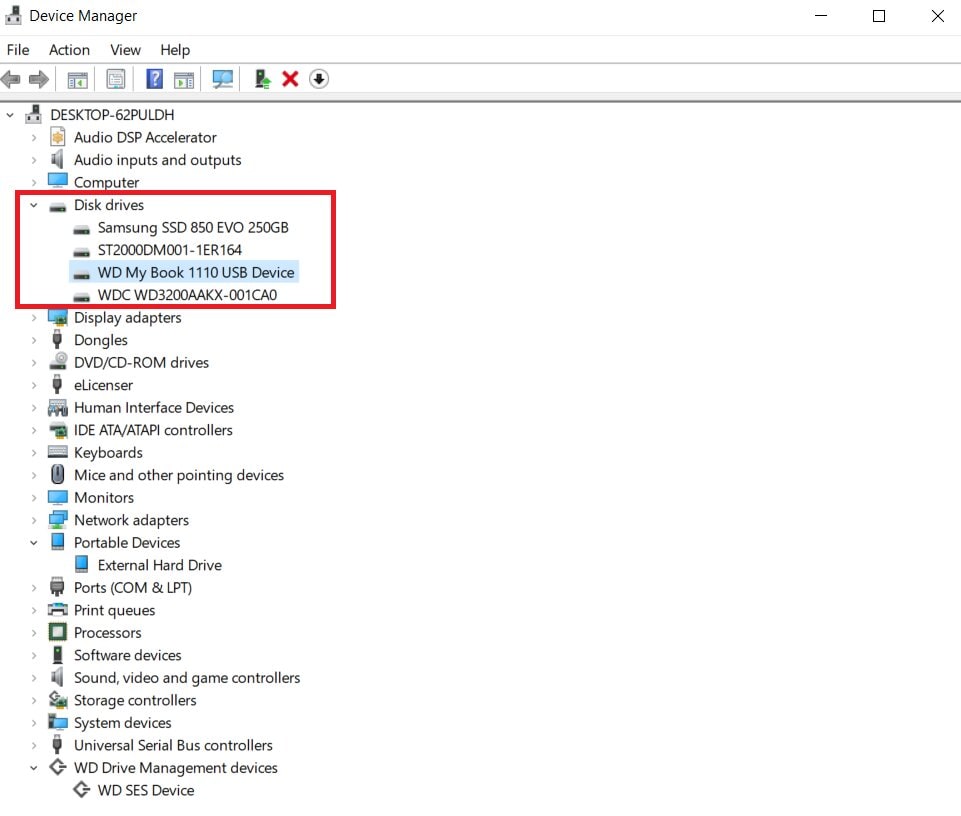Image resolution: width=961 pixels, height=816 pixels.
Task: Click the Scan for hardware changes icon
Action: [x=222, y=79]
